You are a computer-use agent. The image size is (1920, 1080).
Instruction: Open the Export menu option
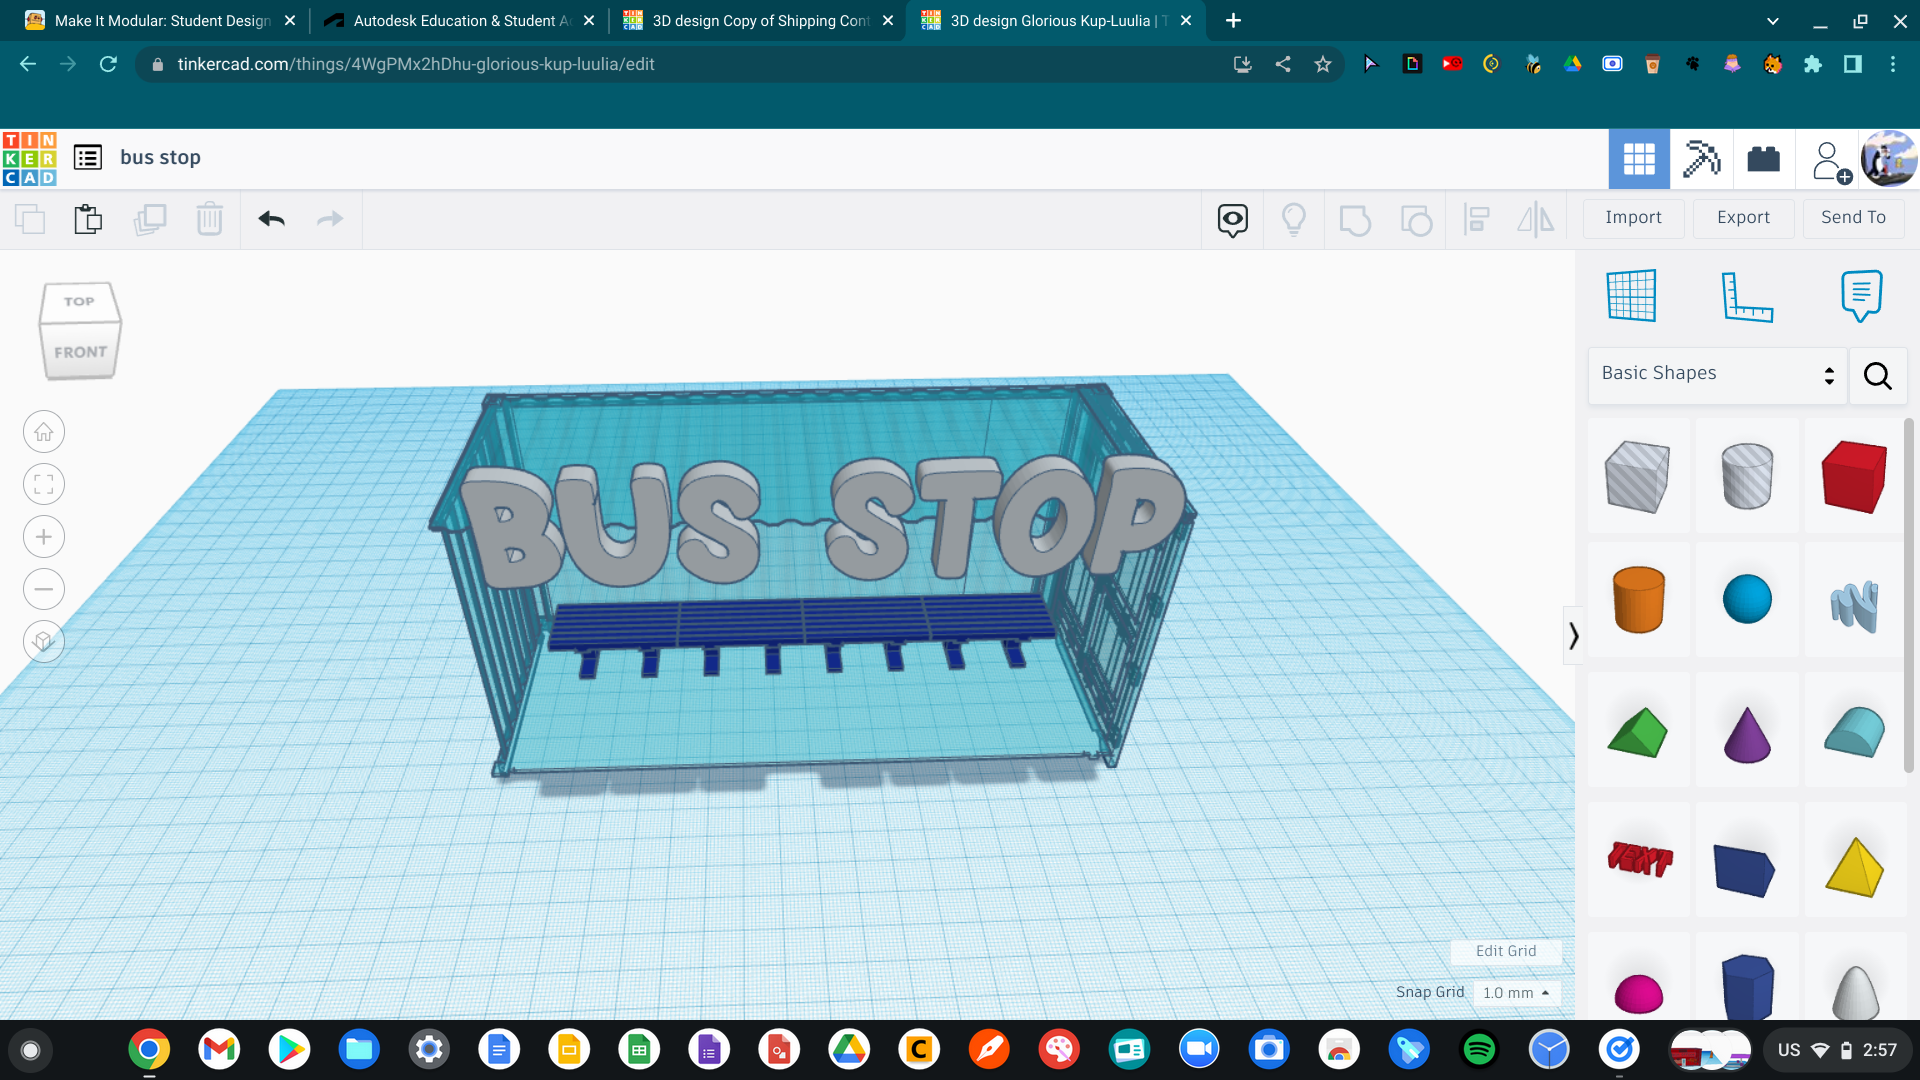(1742, 218)
